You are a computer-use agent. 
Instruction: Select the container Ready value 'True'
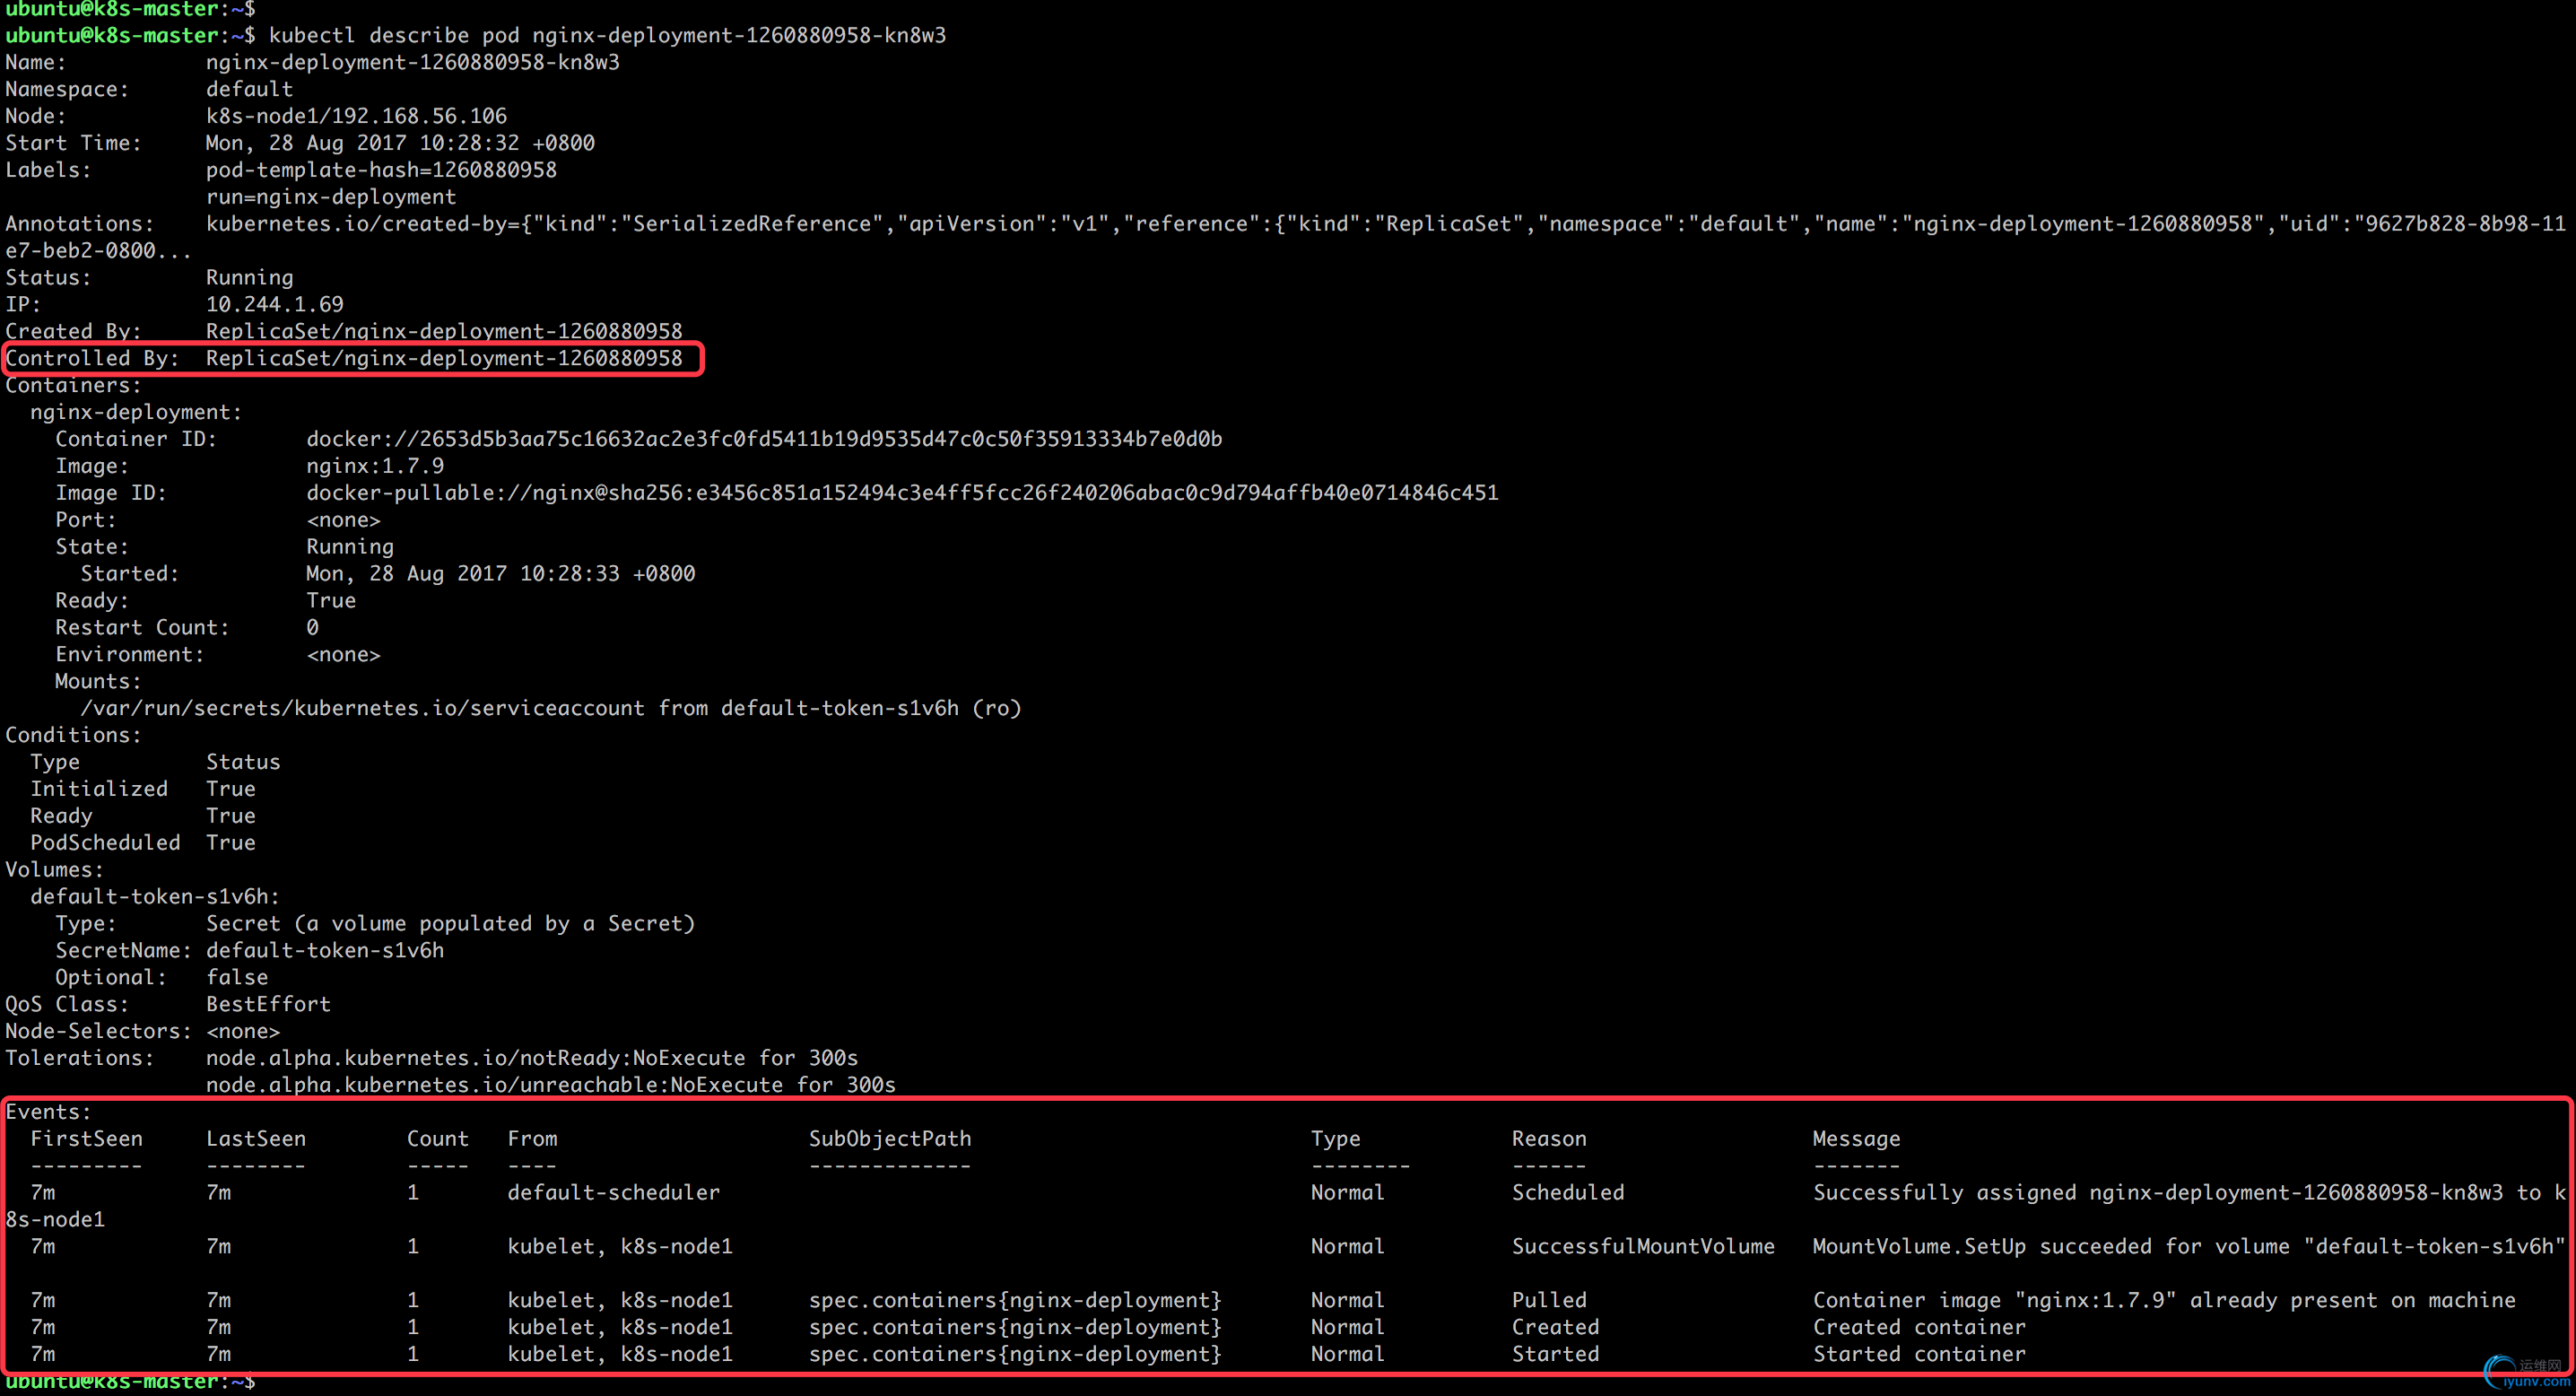click(331, 600)
